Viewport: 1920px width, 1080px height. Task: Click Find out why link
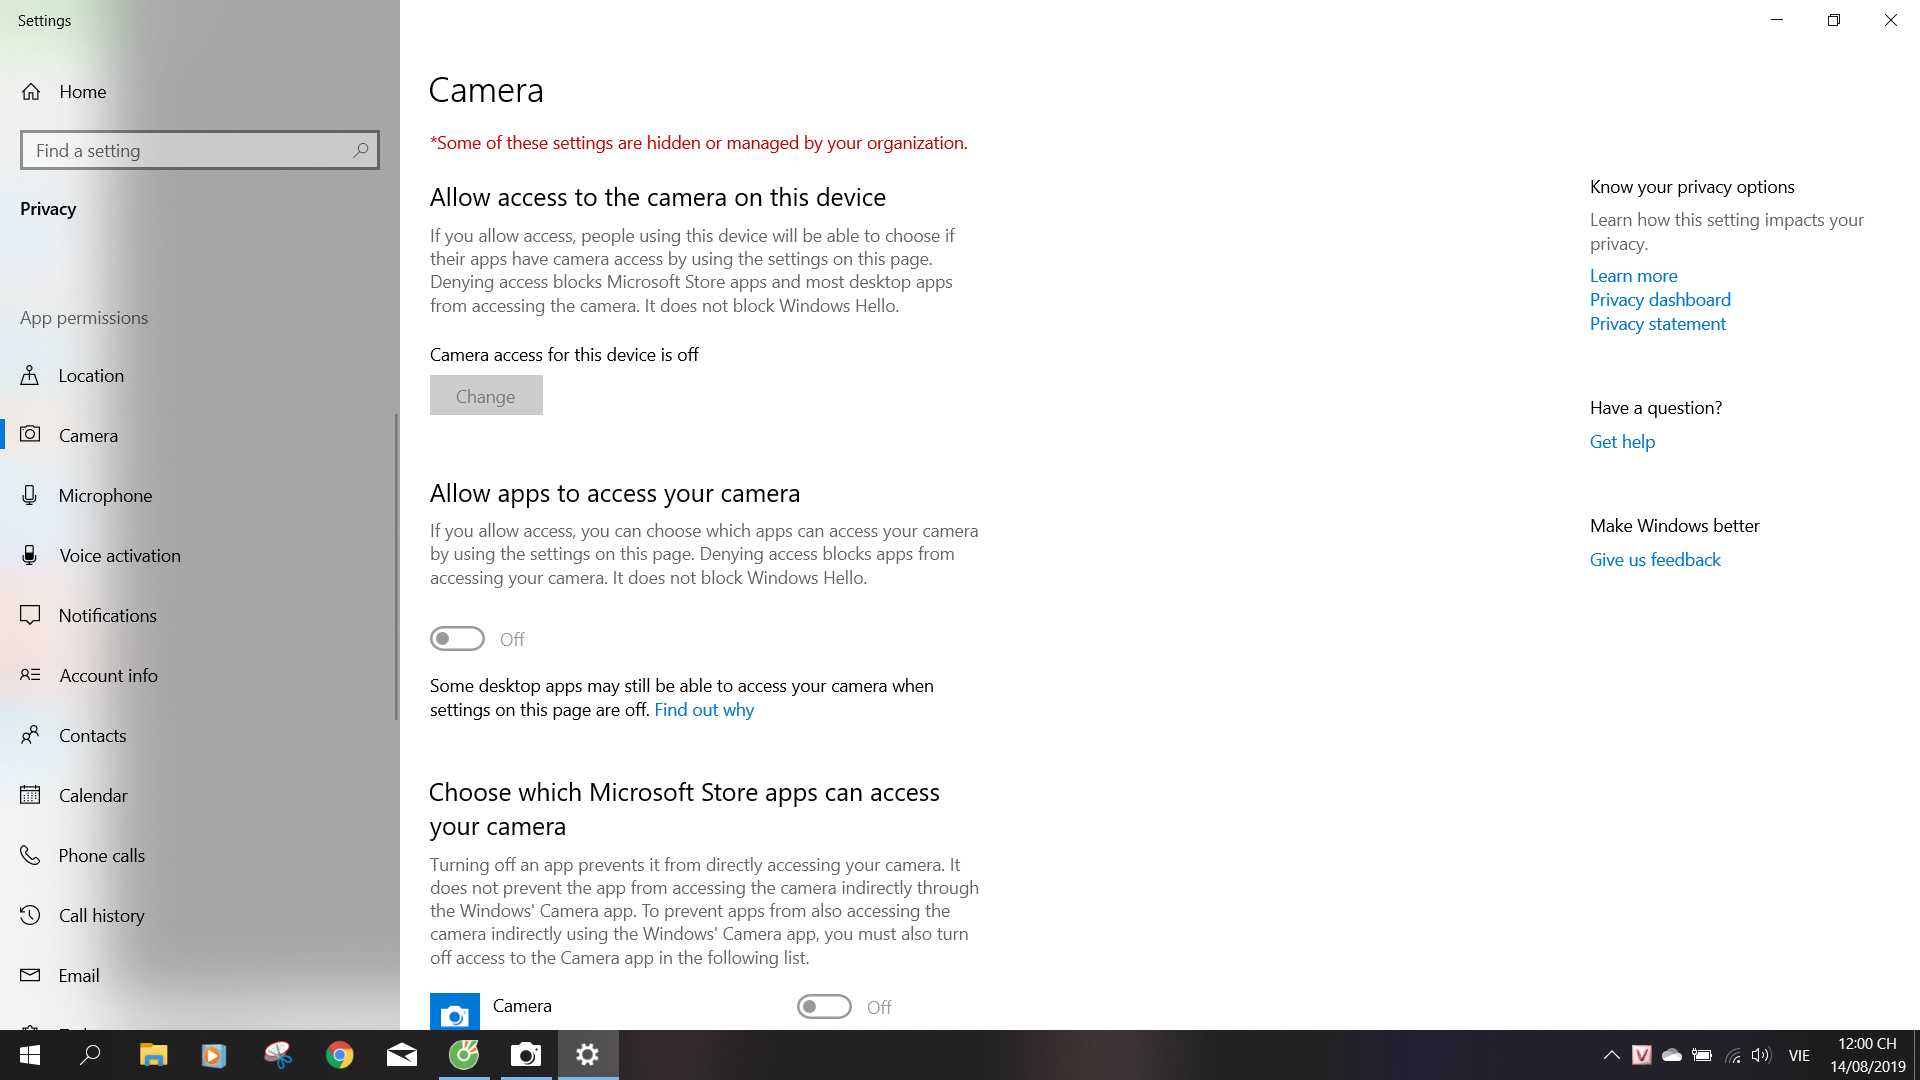coord(704,709)
